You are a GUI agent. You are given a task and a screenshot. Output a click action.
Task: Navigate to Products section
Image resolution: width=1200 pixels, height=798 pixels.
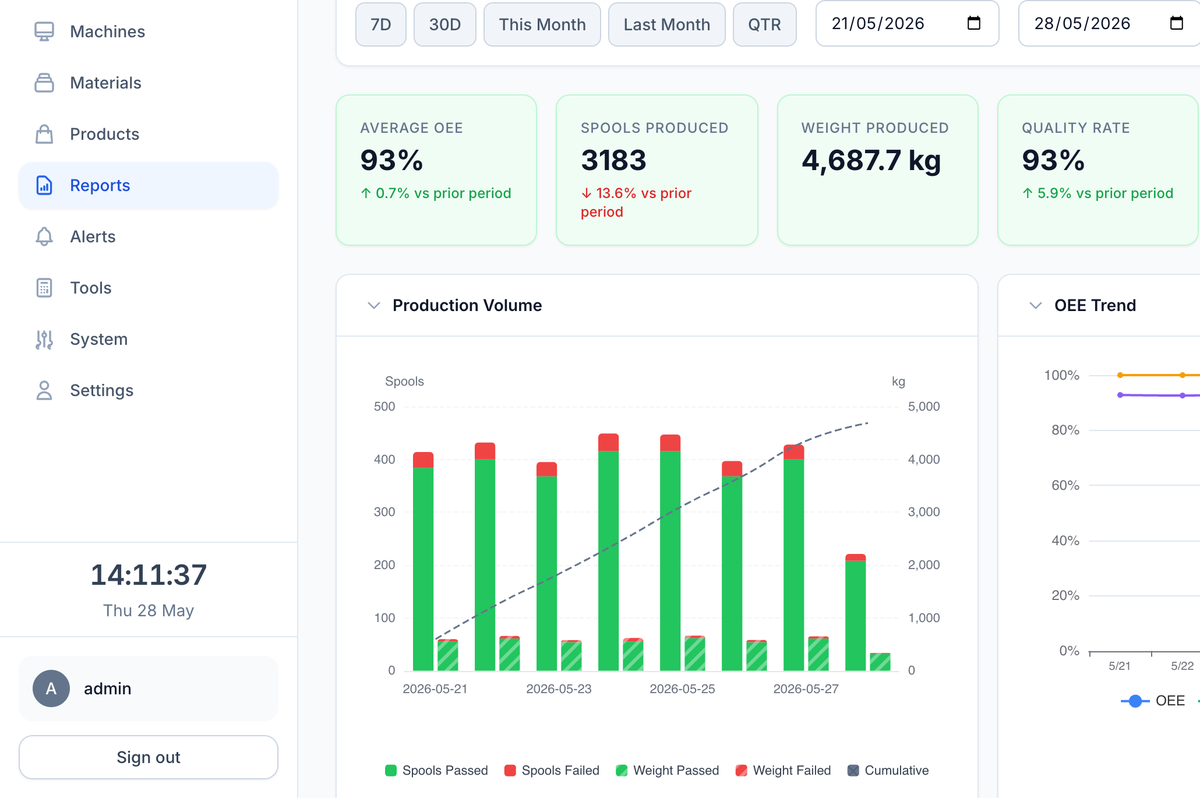coord(148,134)
